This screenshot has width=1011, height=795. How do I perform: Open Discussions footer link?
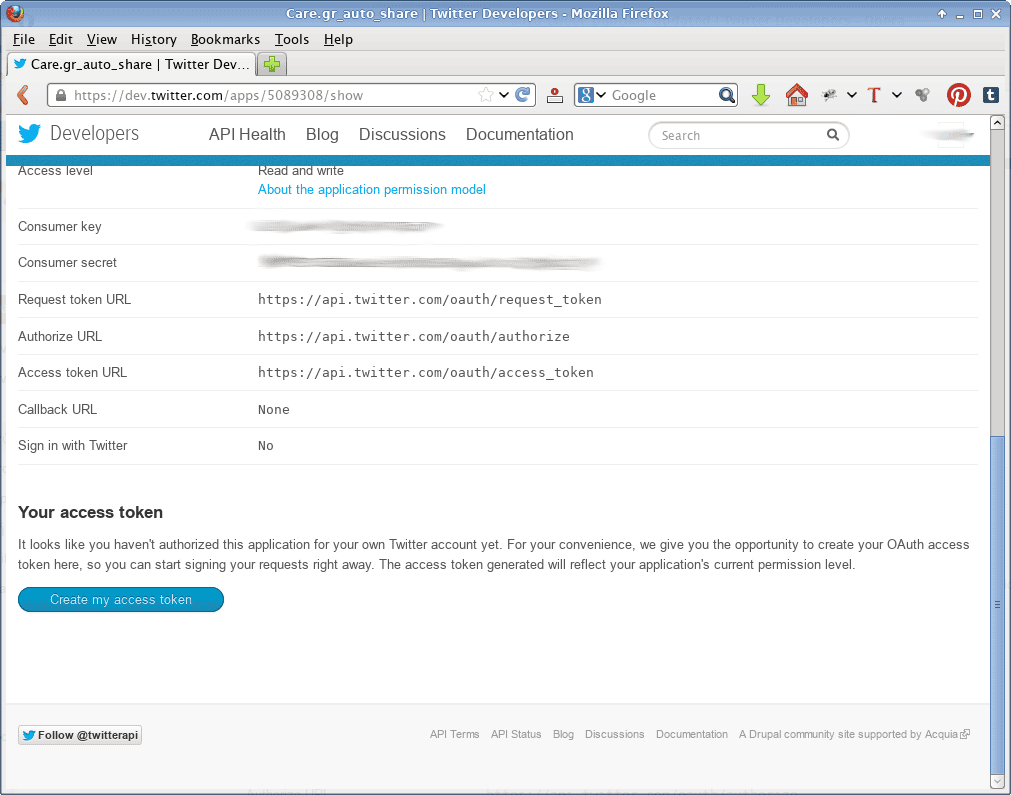[x=614, y=734]
